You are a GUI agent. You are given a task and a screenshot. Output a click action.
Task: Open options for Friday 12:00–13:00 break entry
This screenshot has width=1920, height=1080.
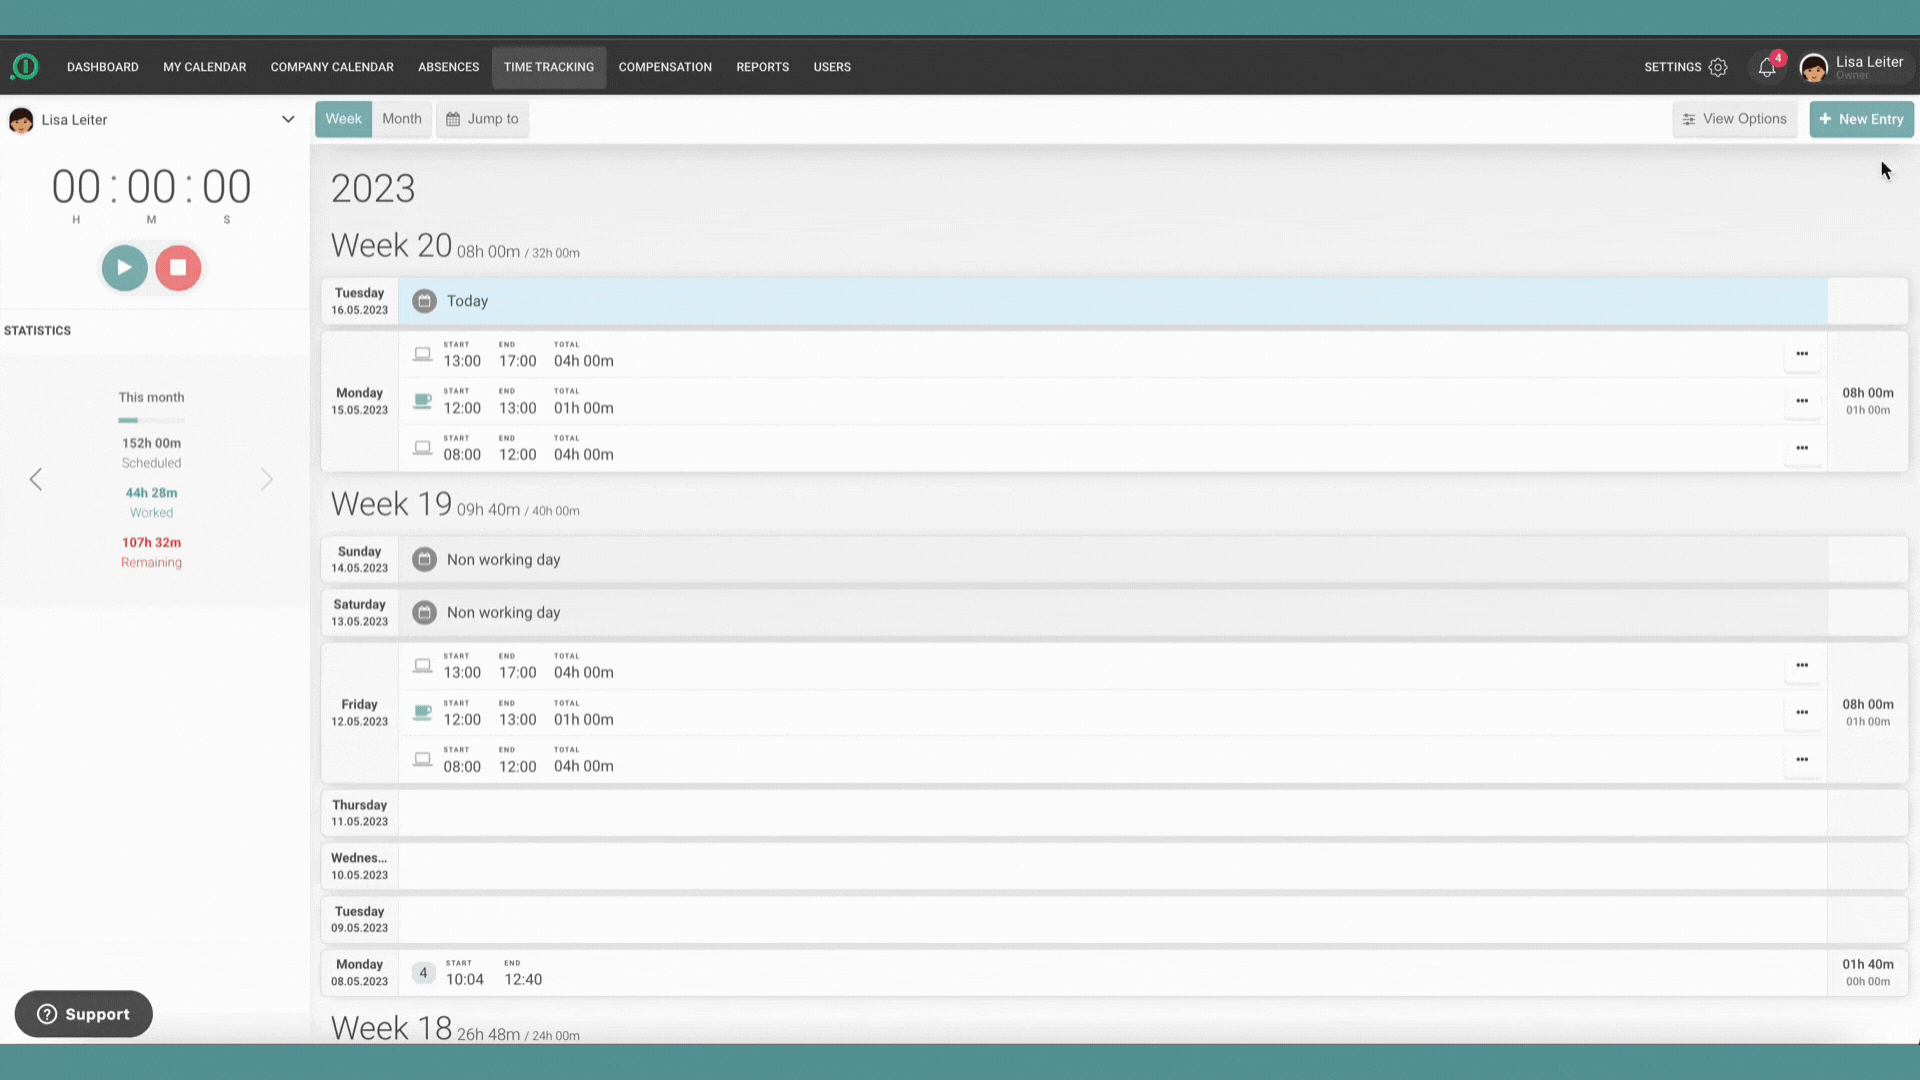(x=1801, y=713)
